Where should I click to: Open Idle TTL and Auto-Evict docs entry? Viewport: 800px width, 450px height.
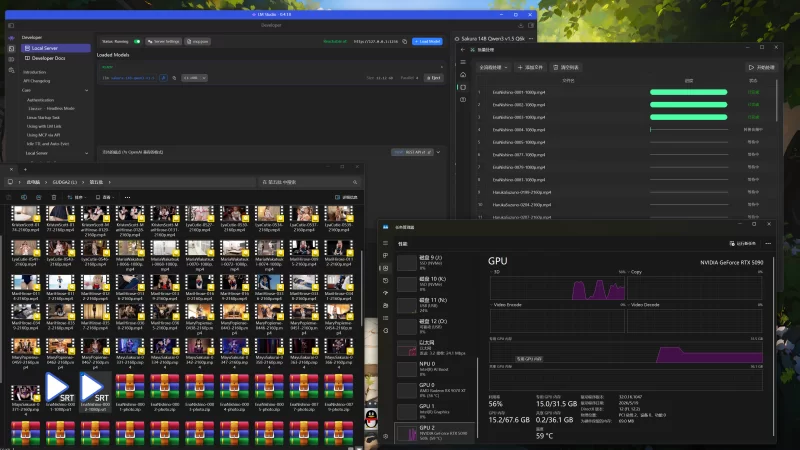(48, 144)
